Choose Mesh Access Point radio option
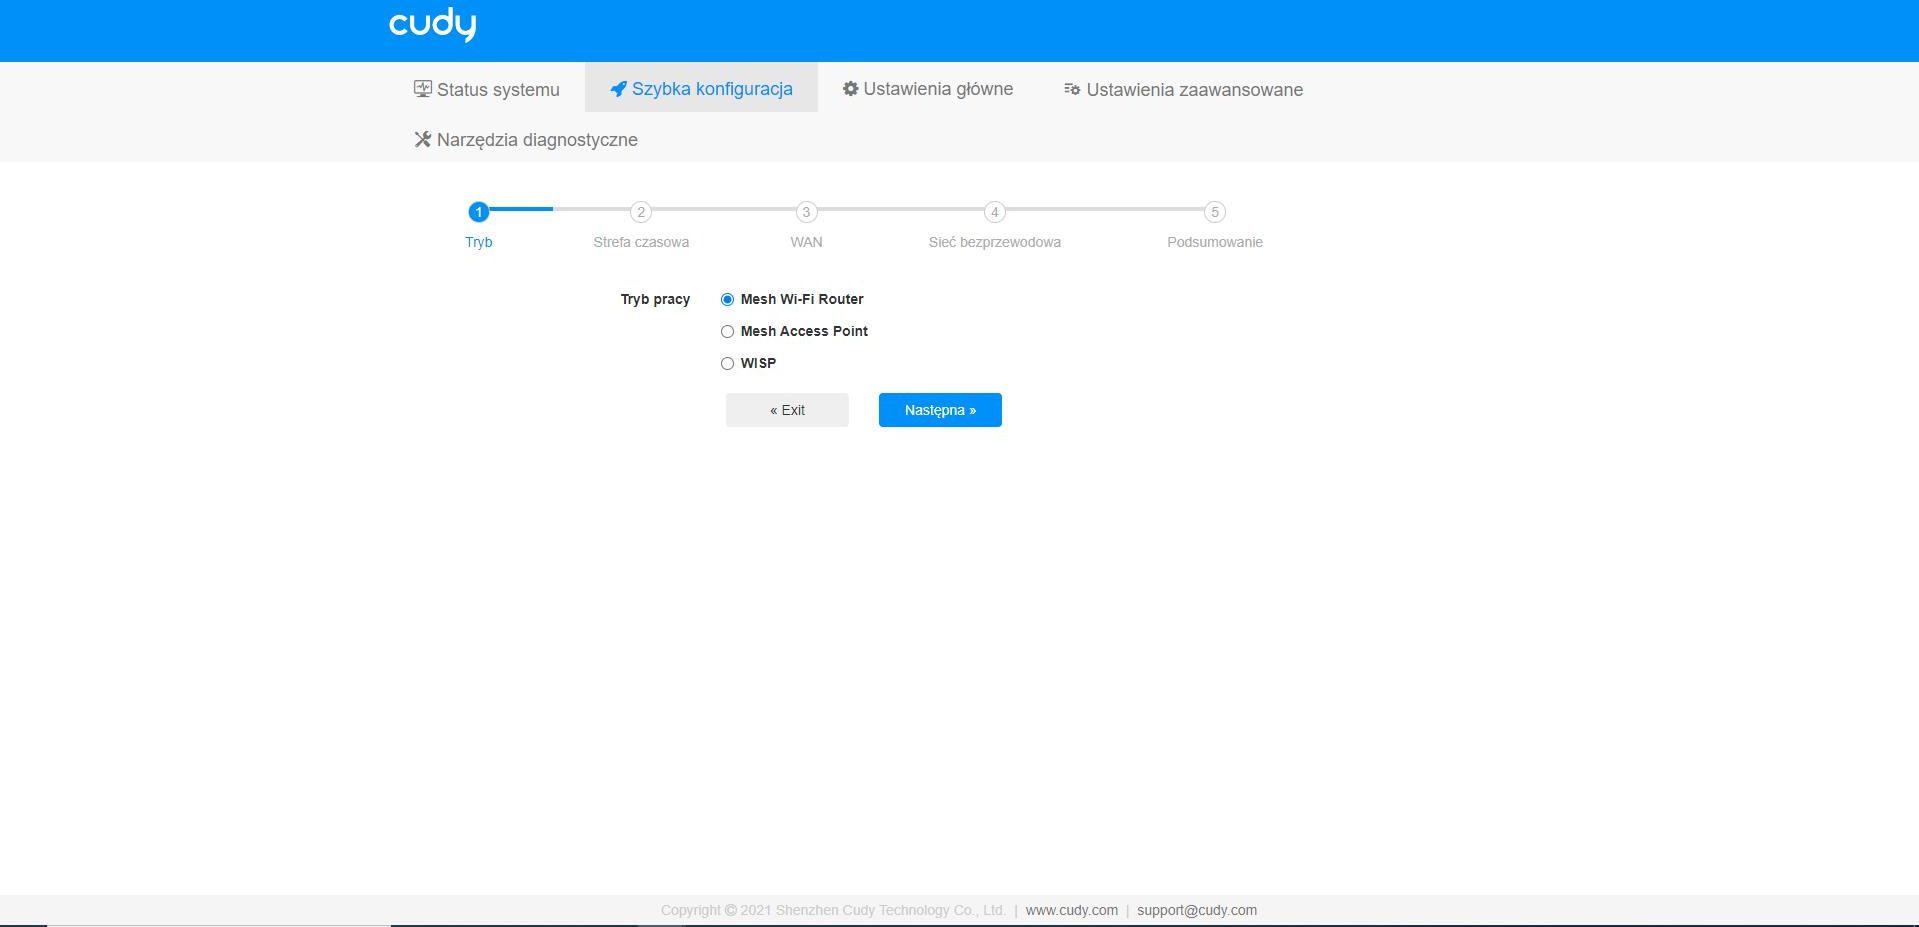This screenshot has width=1919, height=927. tap(728, 331)
